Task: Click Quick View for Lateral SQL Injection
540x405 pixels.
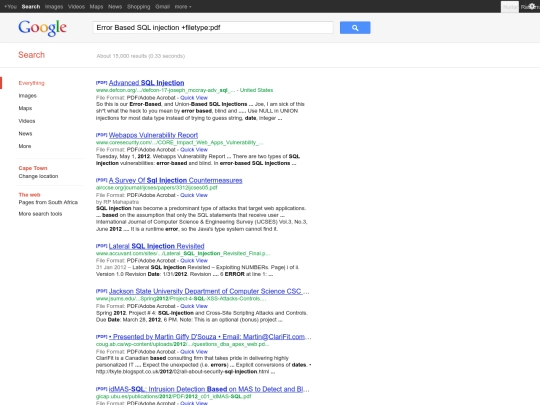Action: 194,261
